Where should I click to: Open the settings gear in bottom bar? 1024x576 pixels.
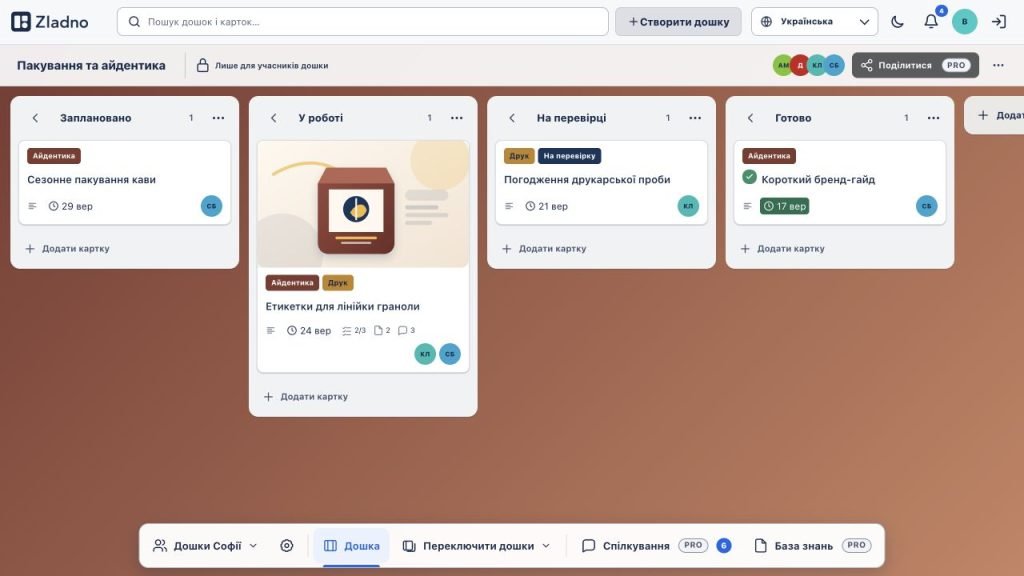click(287, 546)
